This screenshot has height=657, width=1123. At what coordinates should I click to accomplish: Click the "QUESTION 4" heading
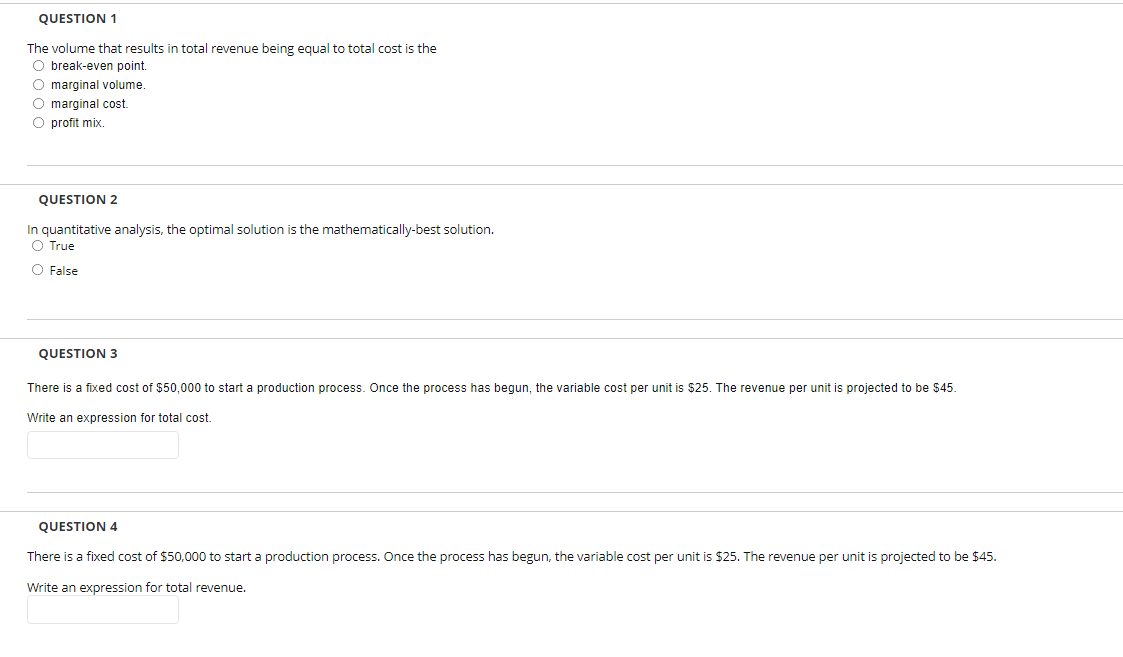[x=78, y=527]
